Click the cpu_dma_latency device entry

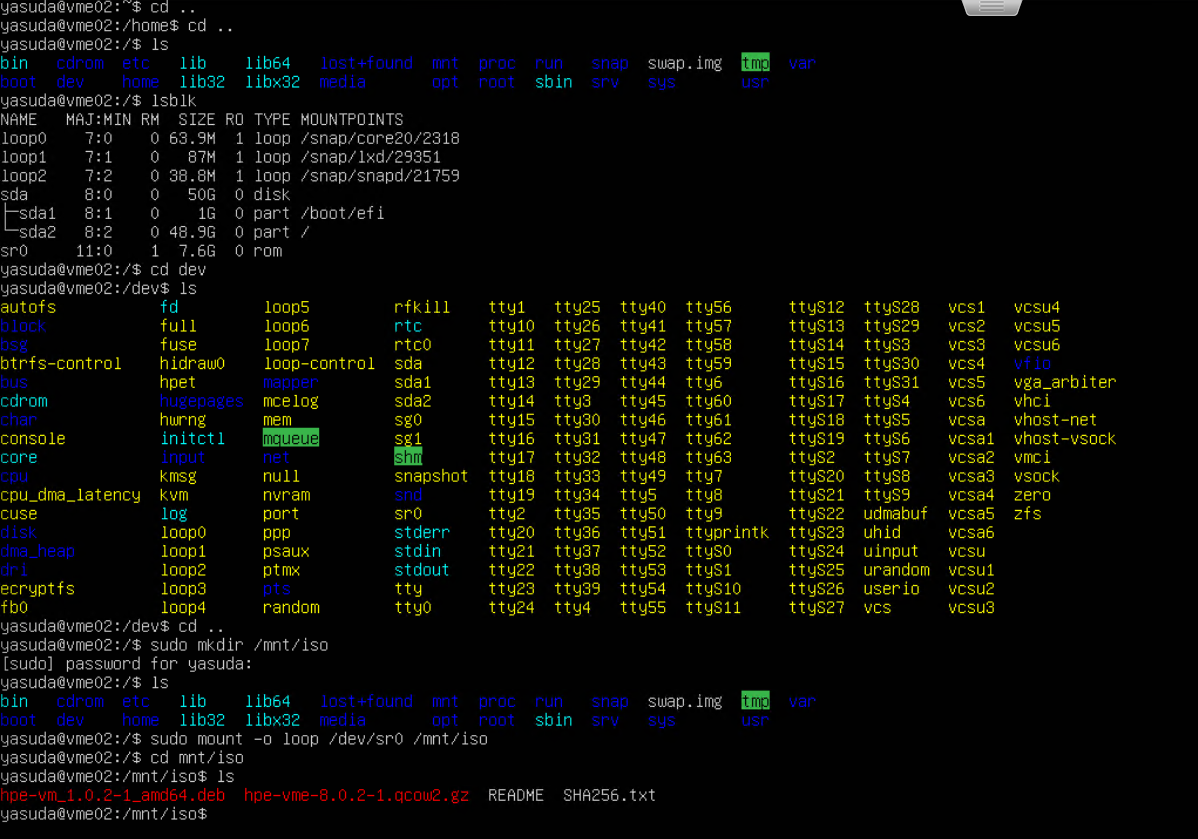click(x=70, y=495)
